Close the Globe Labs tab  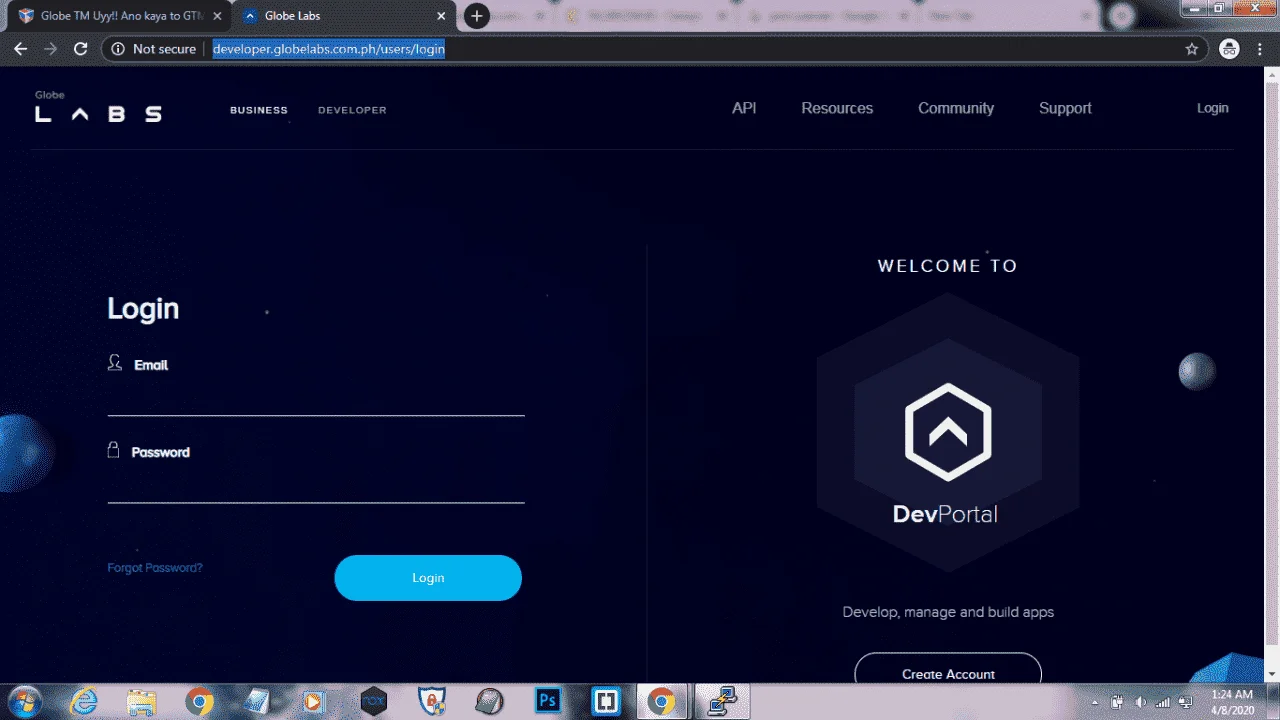click(x=441, y=16)
